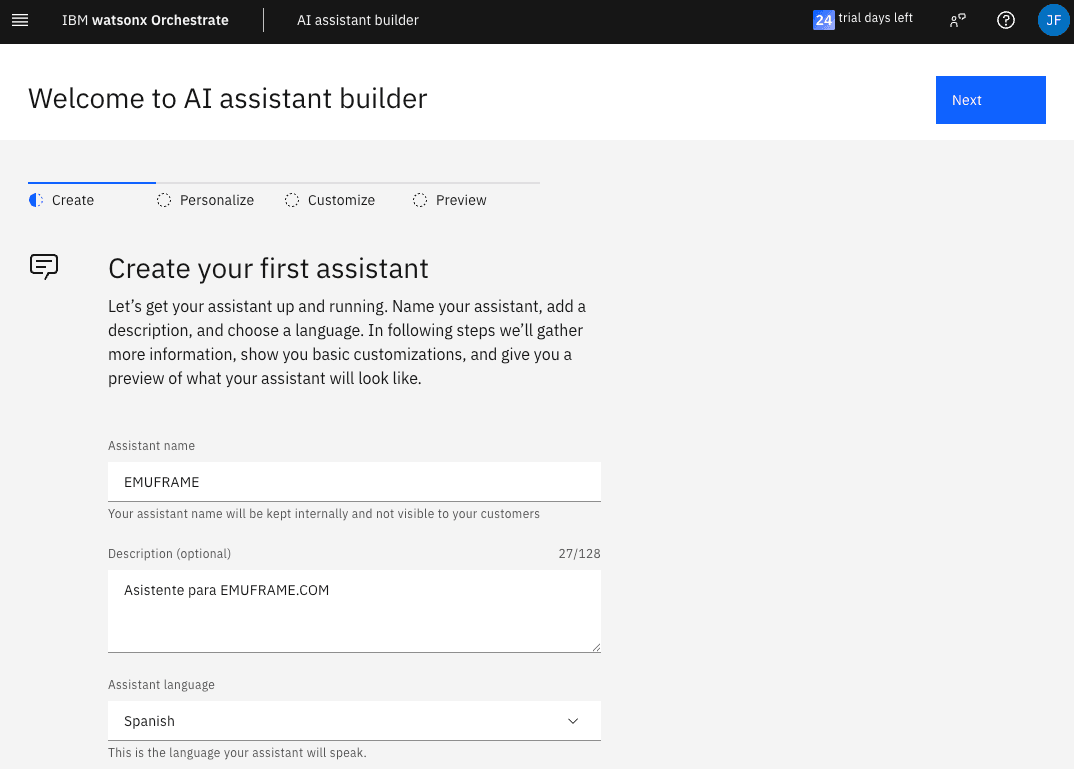Click the Personalize step circle icon

click(x=164, y=200)
